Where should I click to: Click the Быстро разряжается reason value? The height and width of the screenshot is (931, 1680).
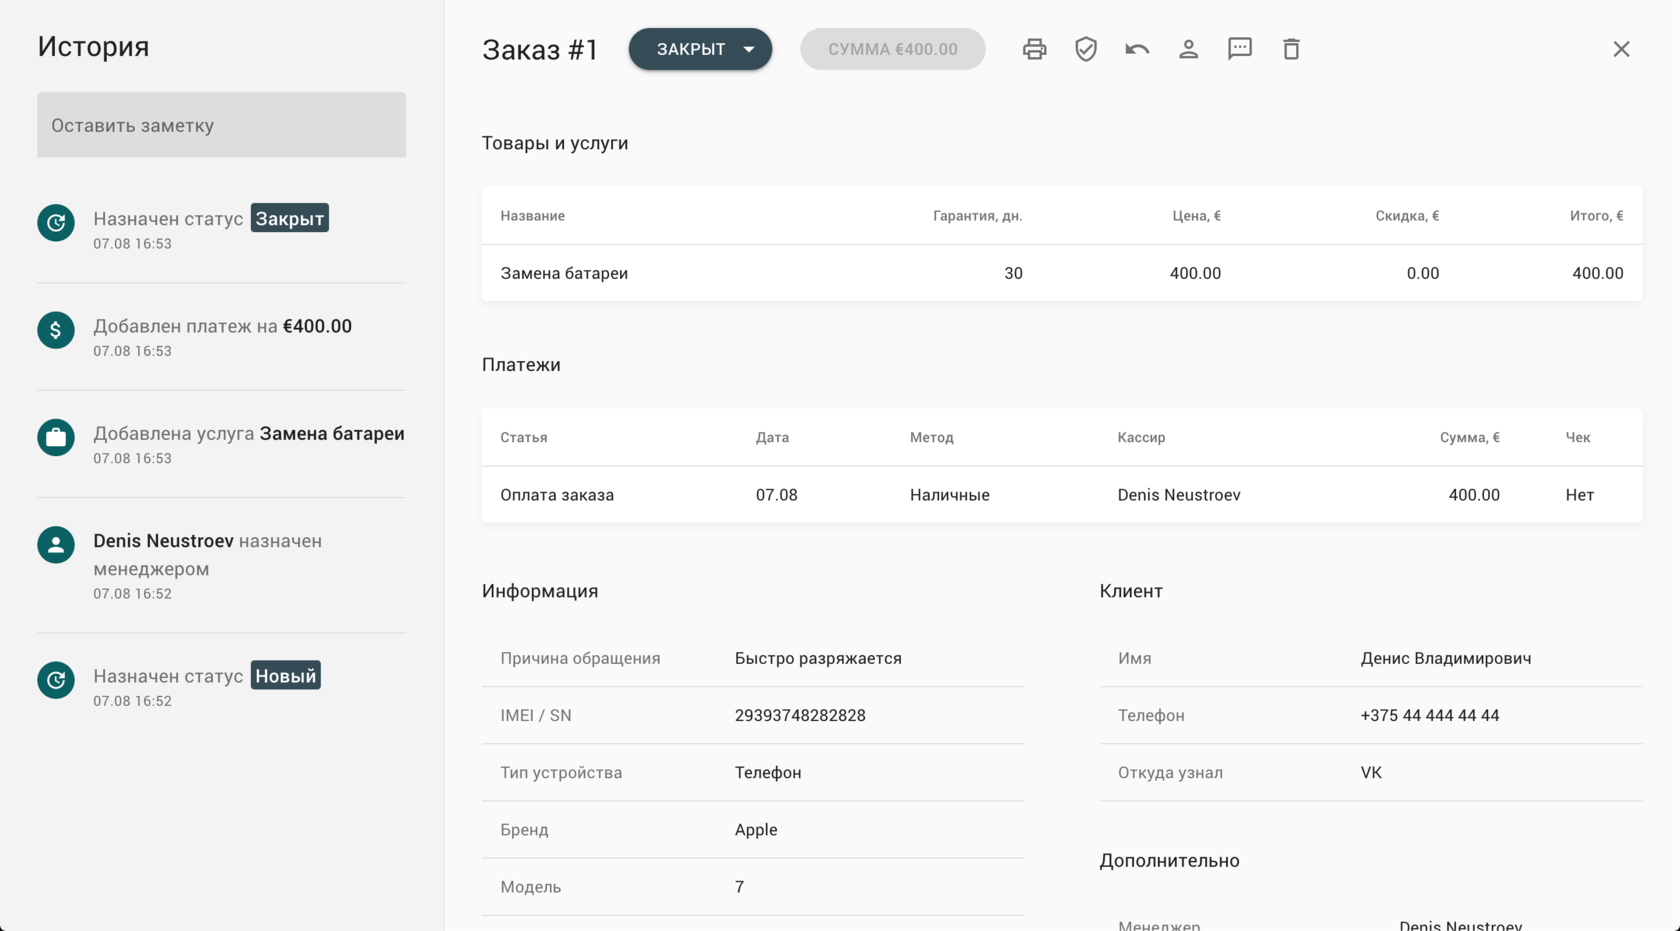818,658
